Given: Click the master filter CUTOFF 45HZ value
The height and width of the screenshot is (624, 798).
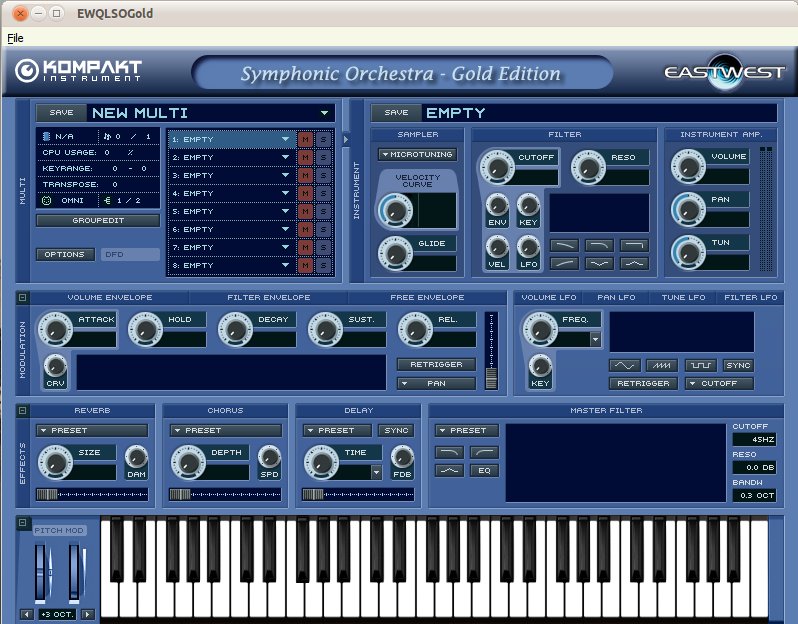Looking at the screenshot, I should pyautogui.click(x=754, y=439).
